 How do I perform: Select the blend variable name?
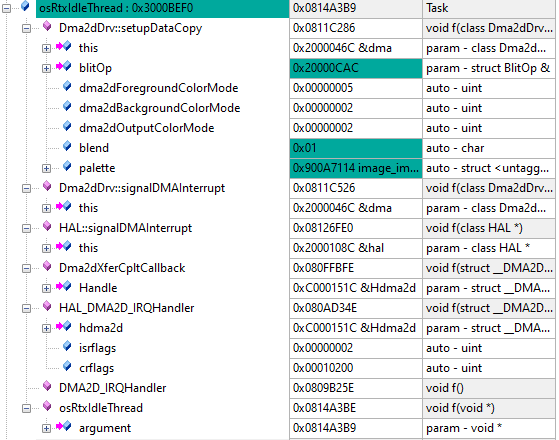pyautogui.click(x=94, y=148)
